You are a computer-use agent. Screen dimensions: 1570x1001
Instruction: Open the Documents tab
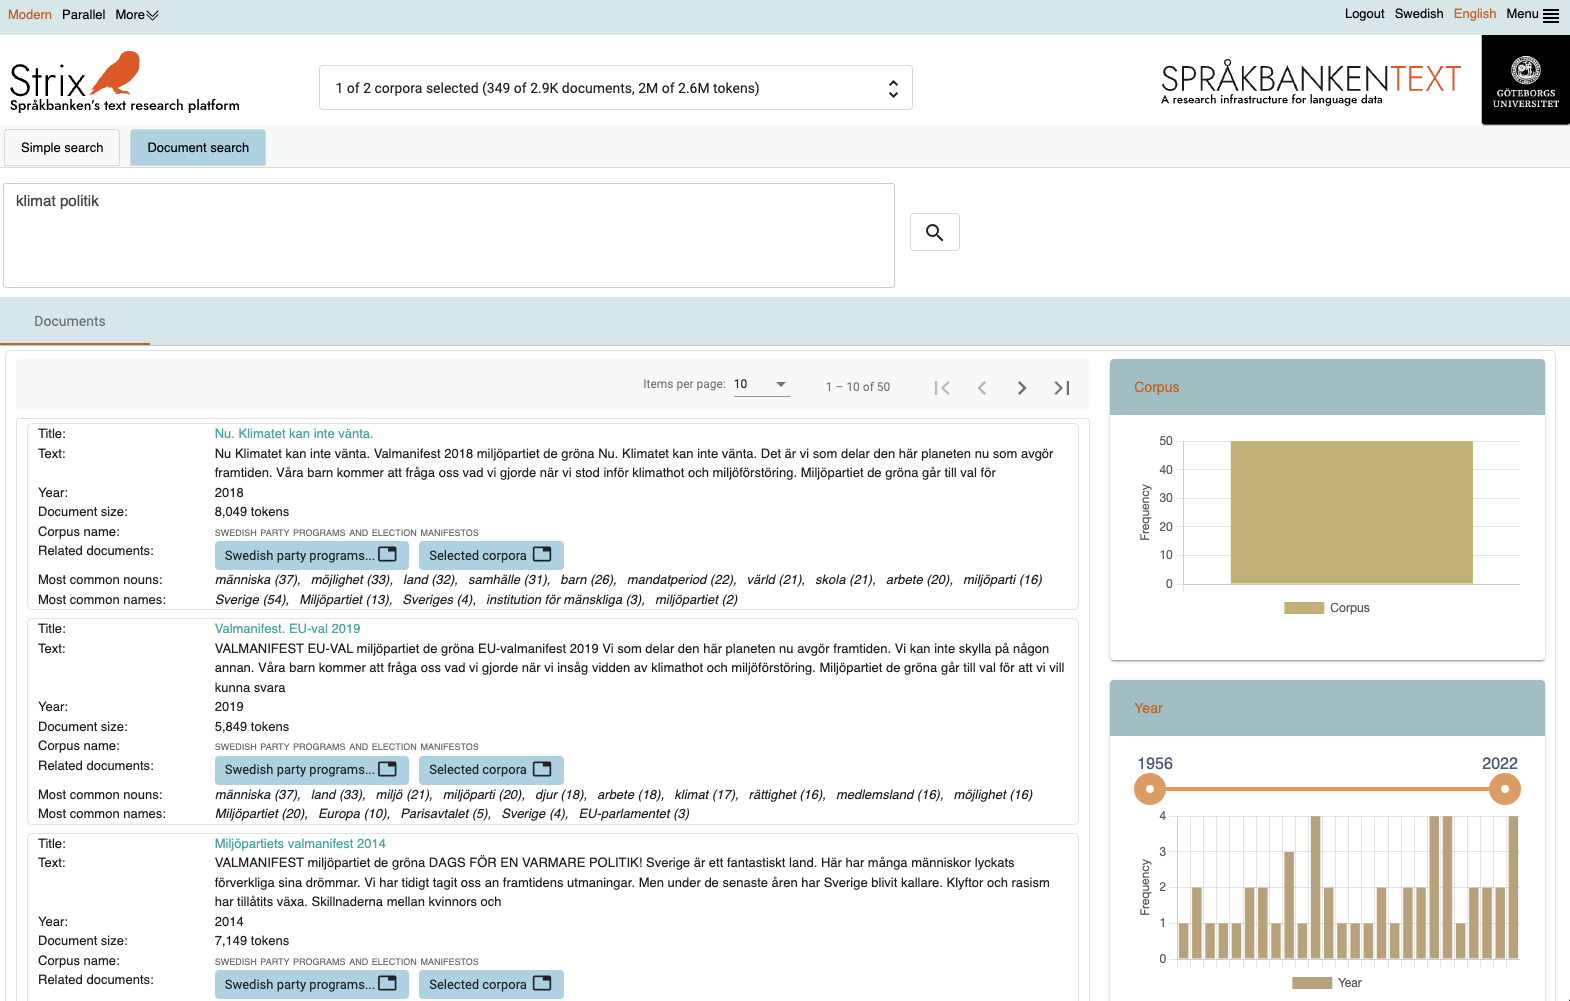click(x=70, y=322)
